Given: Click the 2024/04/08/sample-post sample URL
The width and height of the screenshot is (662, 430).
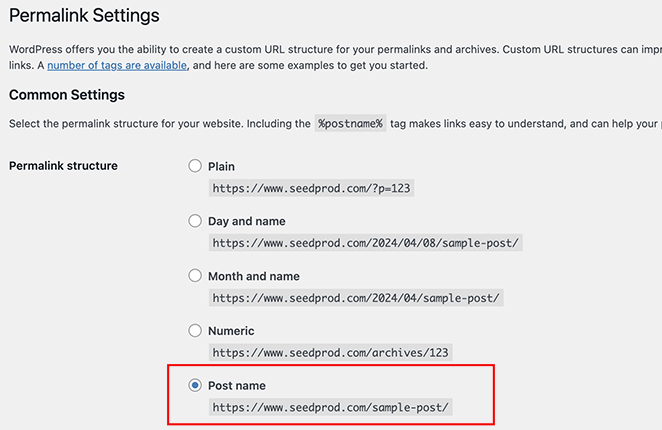Looking at the screenshot, I should point(366,242).
